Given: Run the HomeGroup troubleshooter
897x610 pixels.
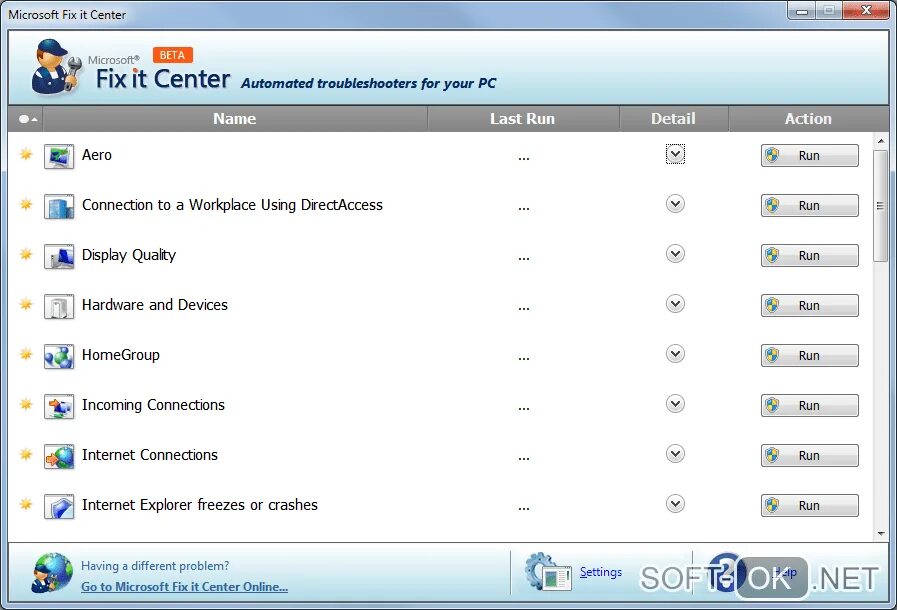Looking at the screenshot, I should coord(809,355).
